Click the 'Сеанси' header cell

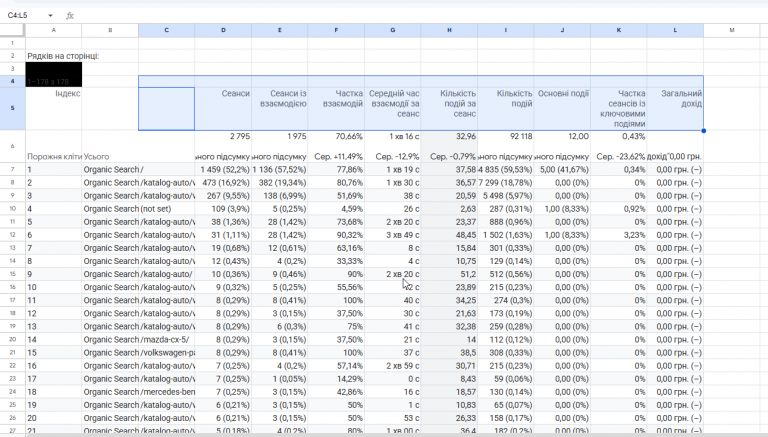[x=223, y=108]
